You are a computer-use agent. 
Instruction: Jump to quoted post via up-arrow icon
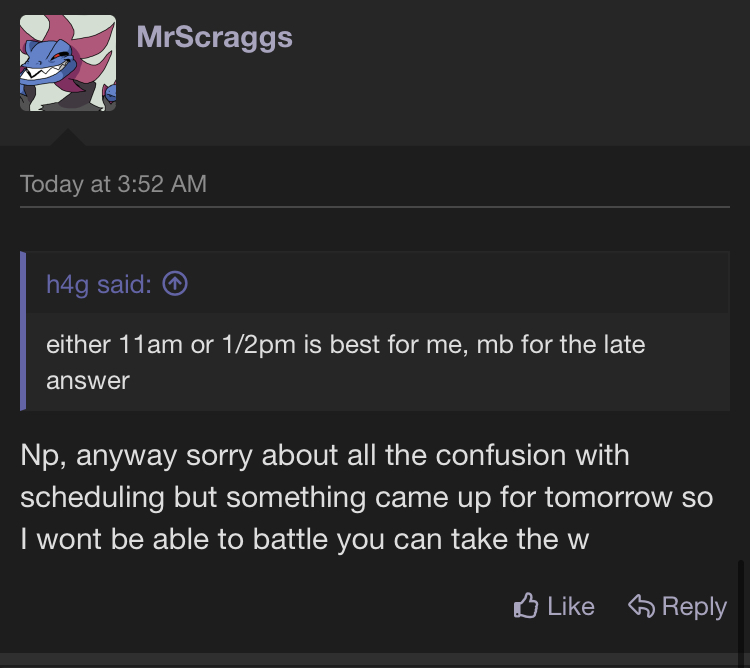pos(175,284)
